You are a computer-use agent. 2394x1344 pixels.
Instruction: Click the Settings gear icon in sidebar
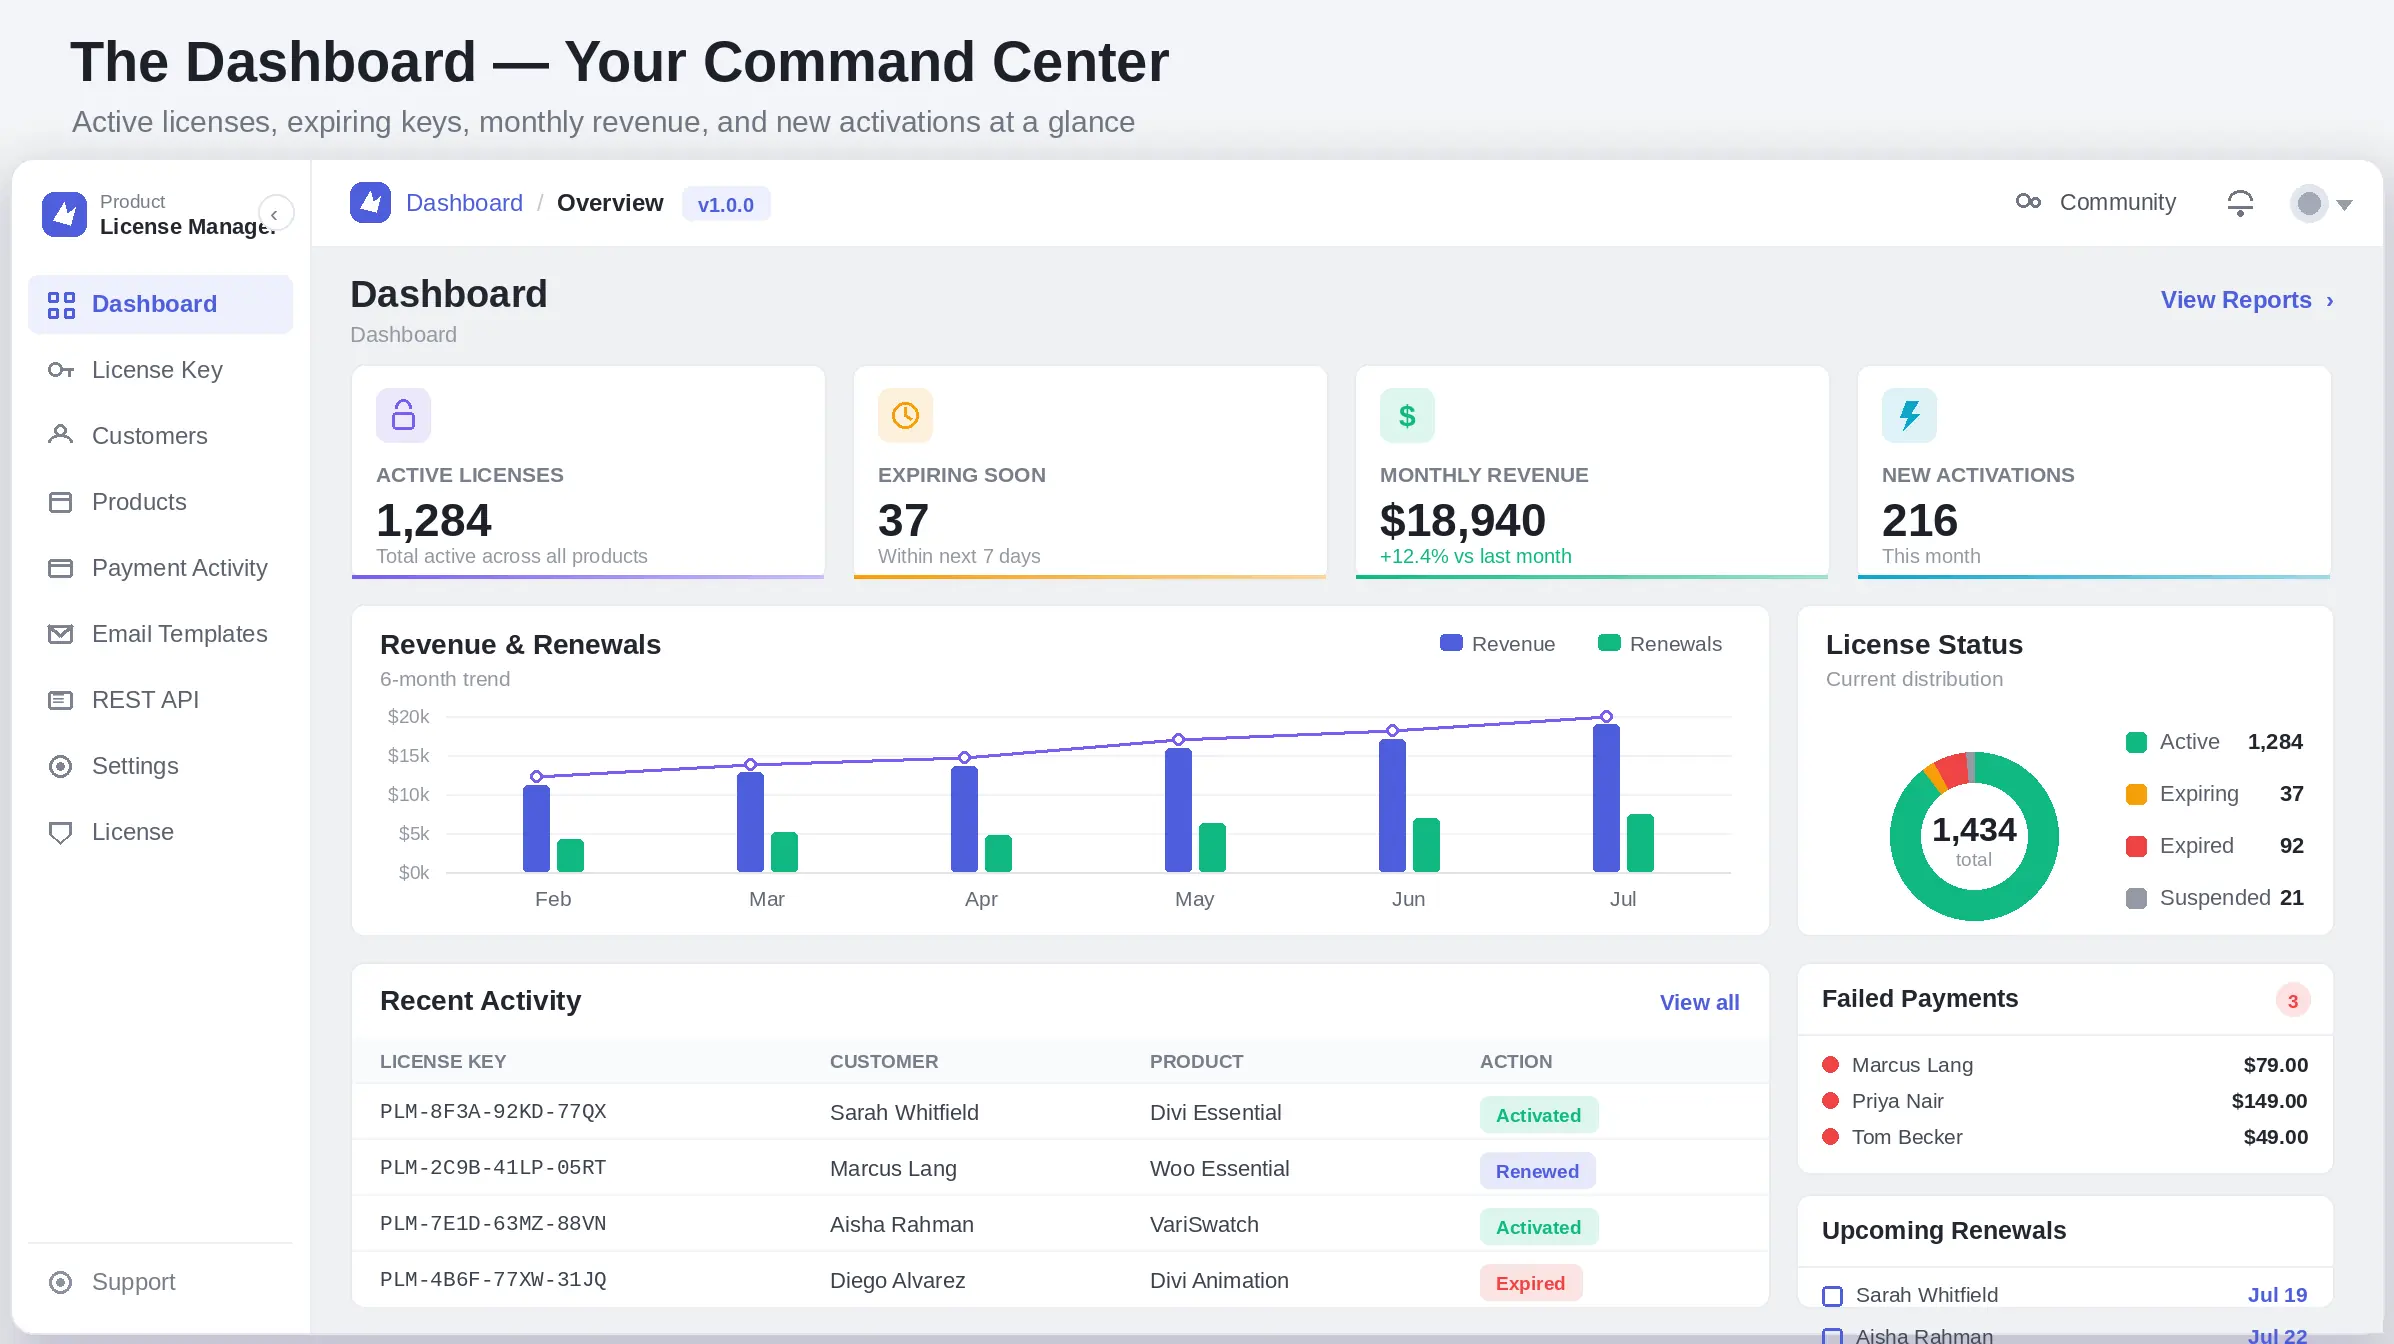pos(61,766)
